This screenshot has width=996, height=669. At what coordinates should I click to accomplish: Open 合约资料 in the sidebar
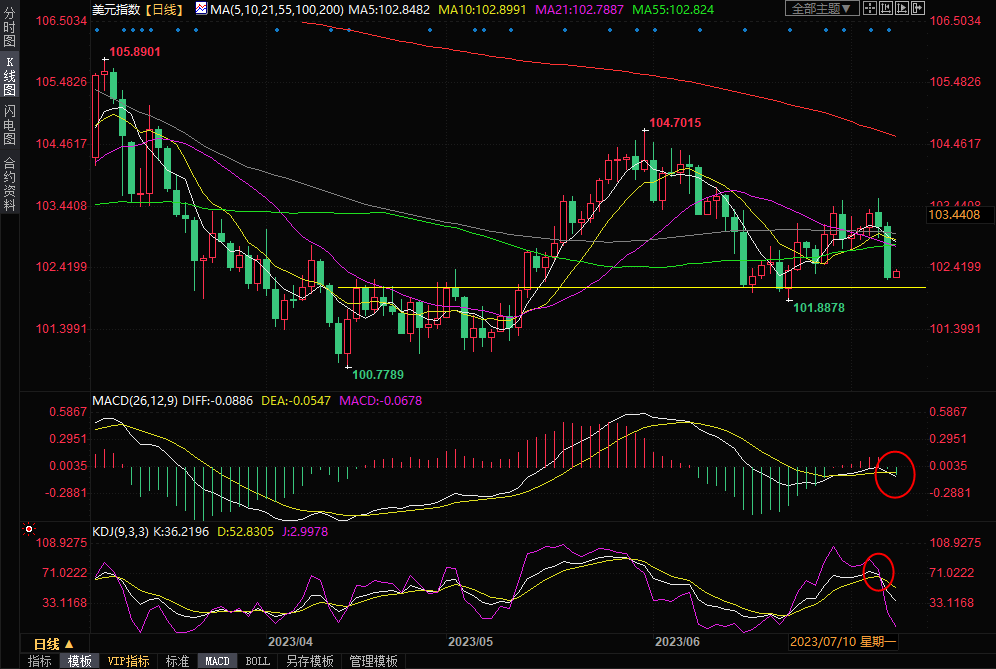pyautogui.click(x=9, y=183)
